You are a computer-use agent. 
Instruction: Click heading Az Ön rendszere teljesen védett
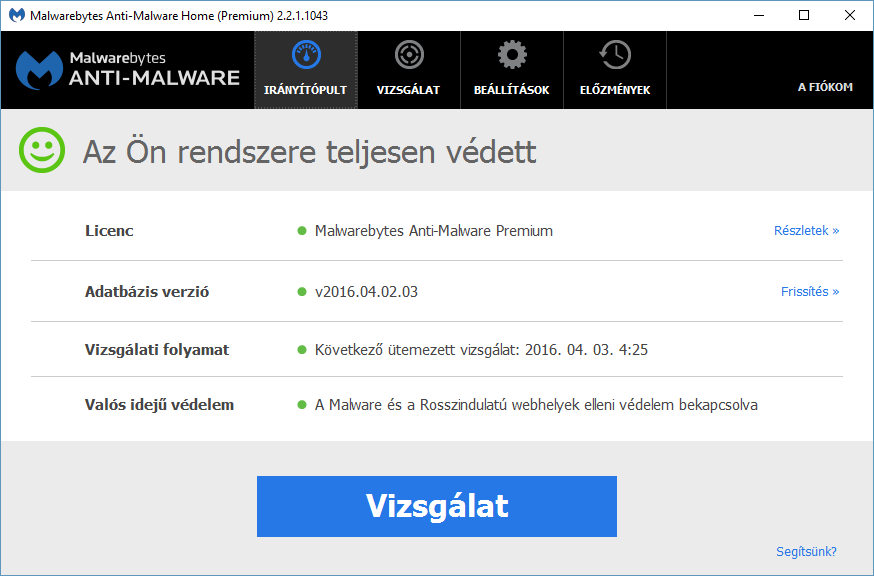click(310, 151)
